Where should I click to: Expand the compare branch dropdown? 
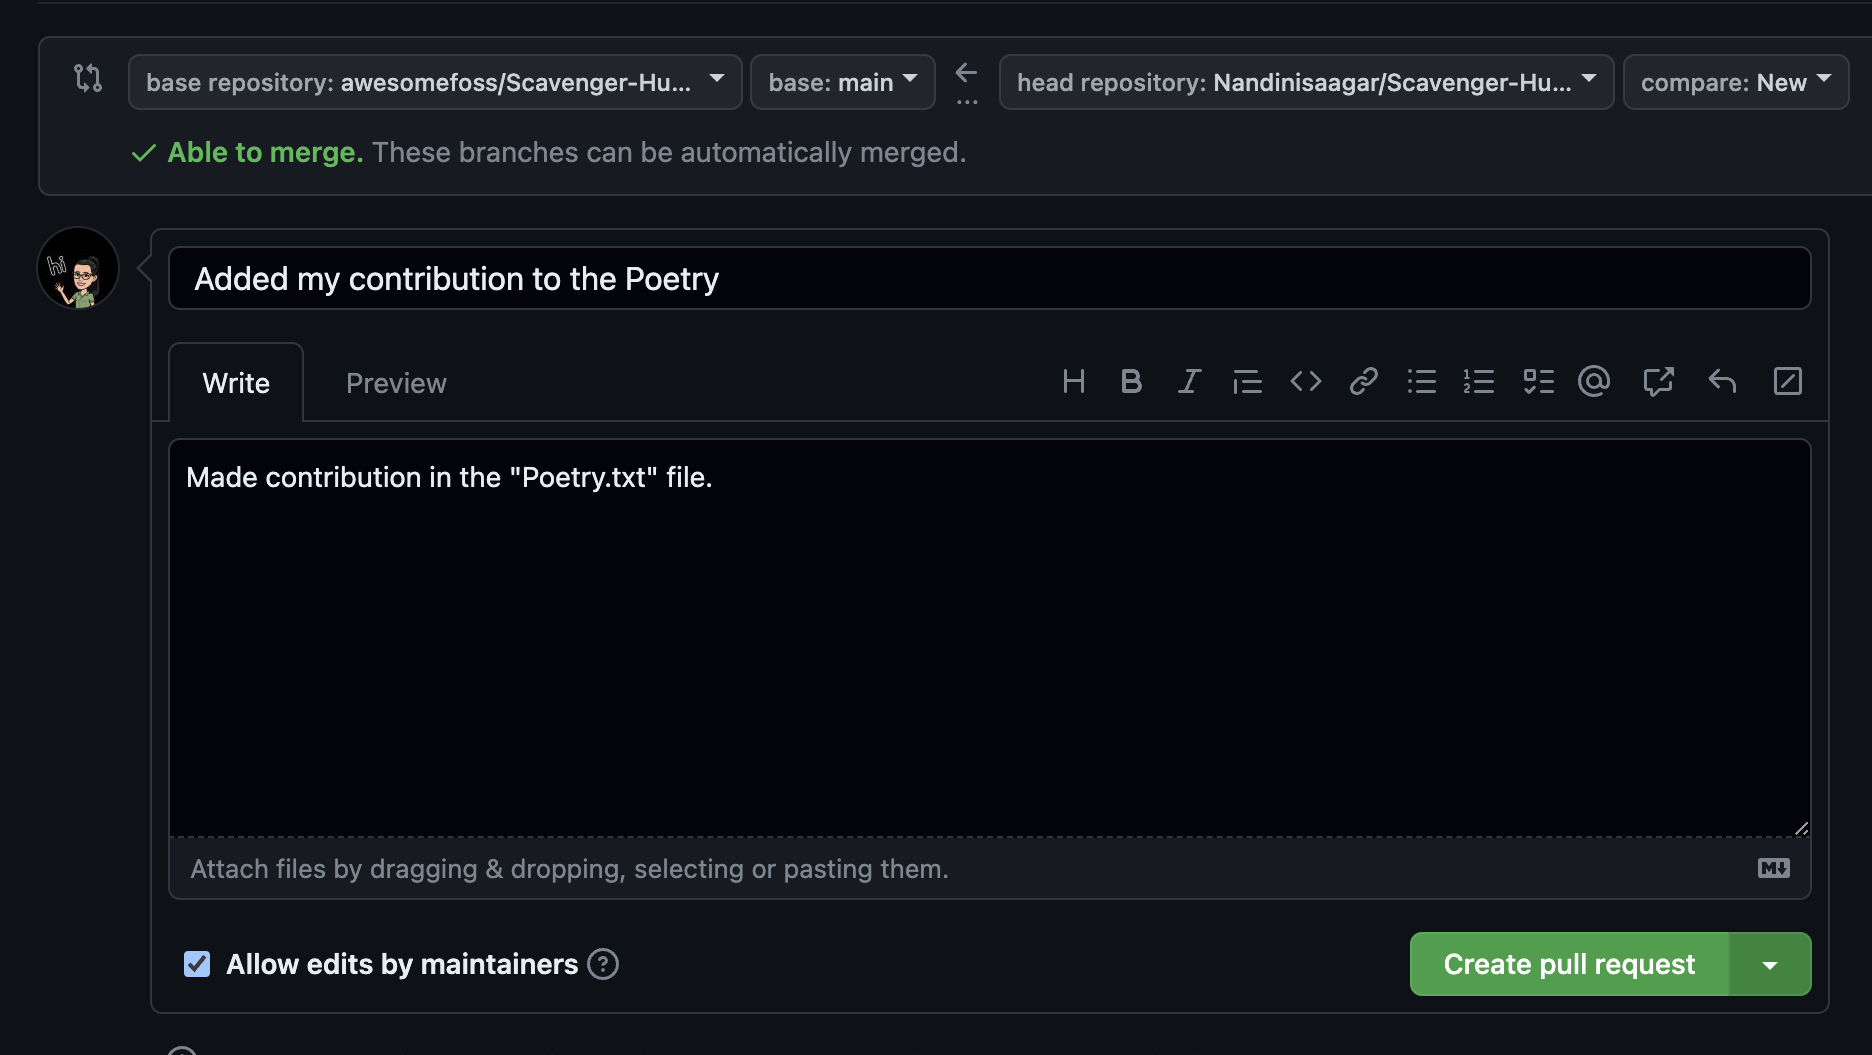coord(1735,82)
